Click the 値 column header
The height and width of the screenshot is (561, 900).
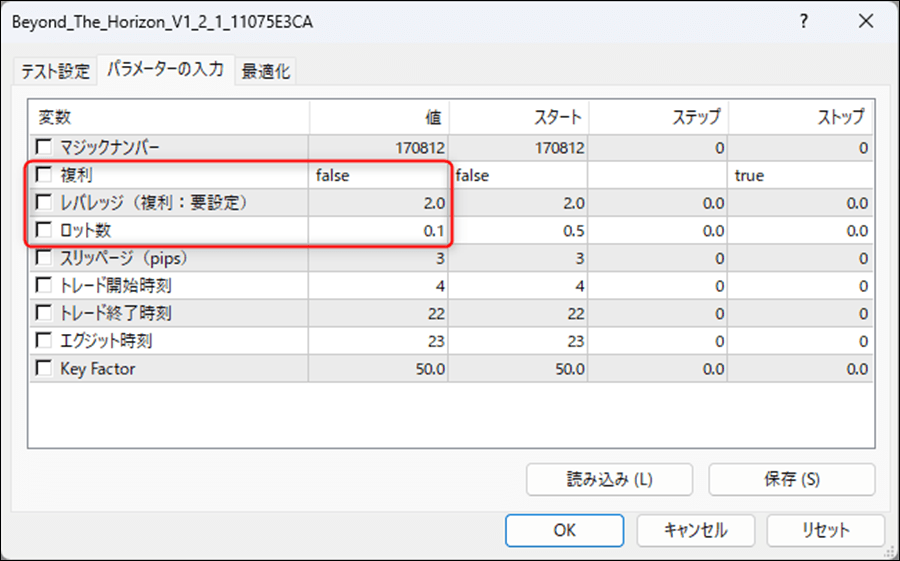(380, 117)
